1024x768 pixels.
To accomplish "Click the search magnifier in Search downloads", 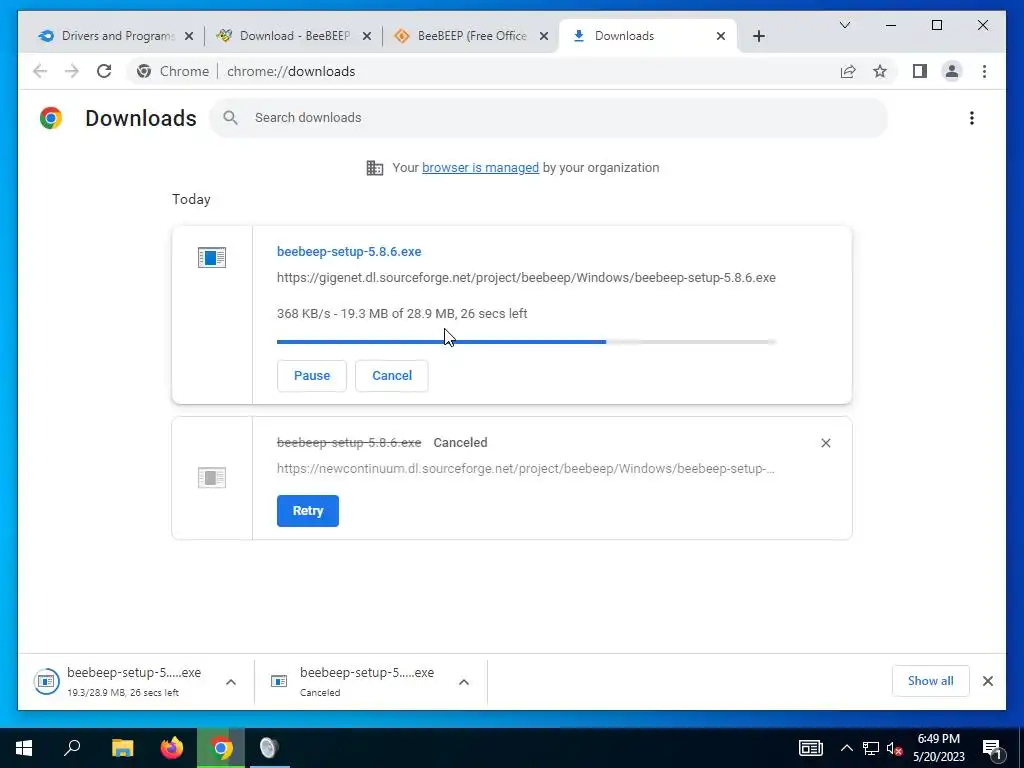I will click(x=230, y=118).
